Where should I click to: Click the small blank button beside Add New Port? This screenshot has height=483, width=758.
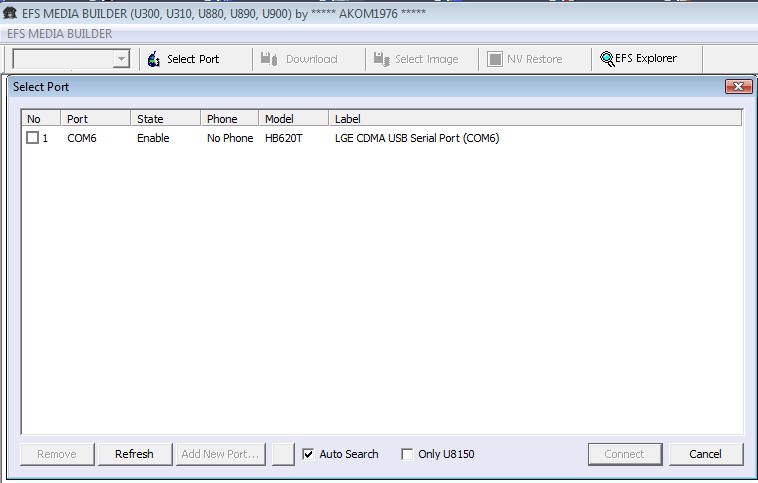tap(283, 454)
